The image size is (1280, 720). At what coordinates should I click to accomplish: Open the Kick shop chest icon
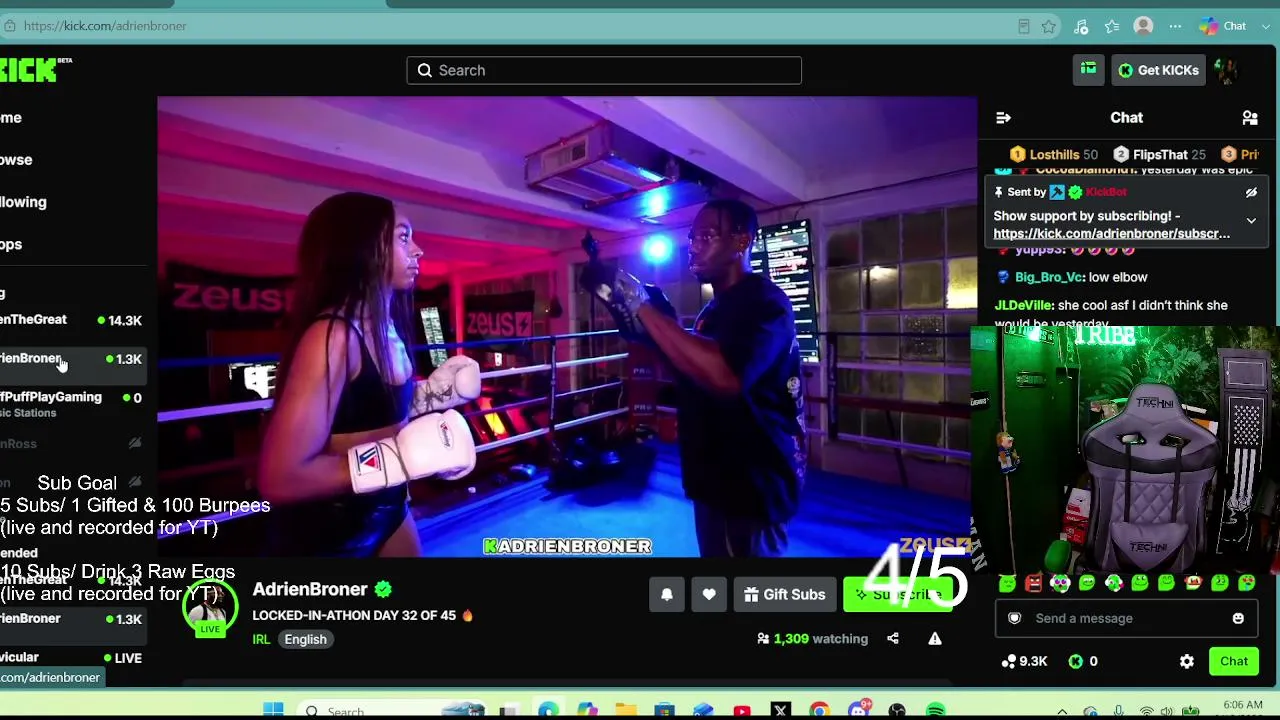click(1088, 70)
